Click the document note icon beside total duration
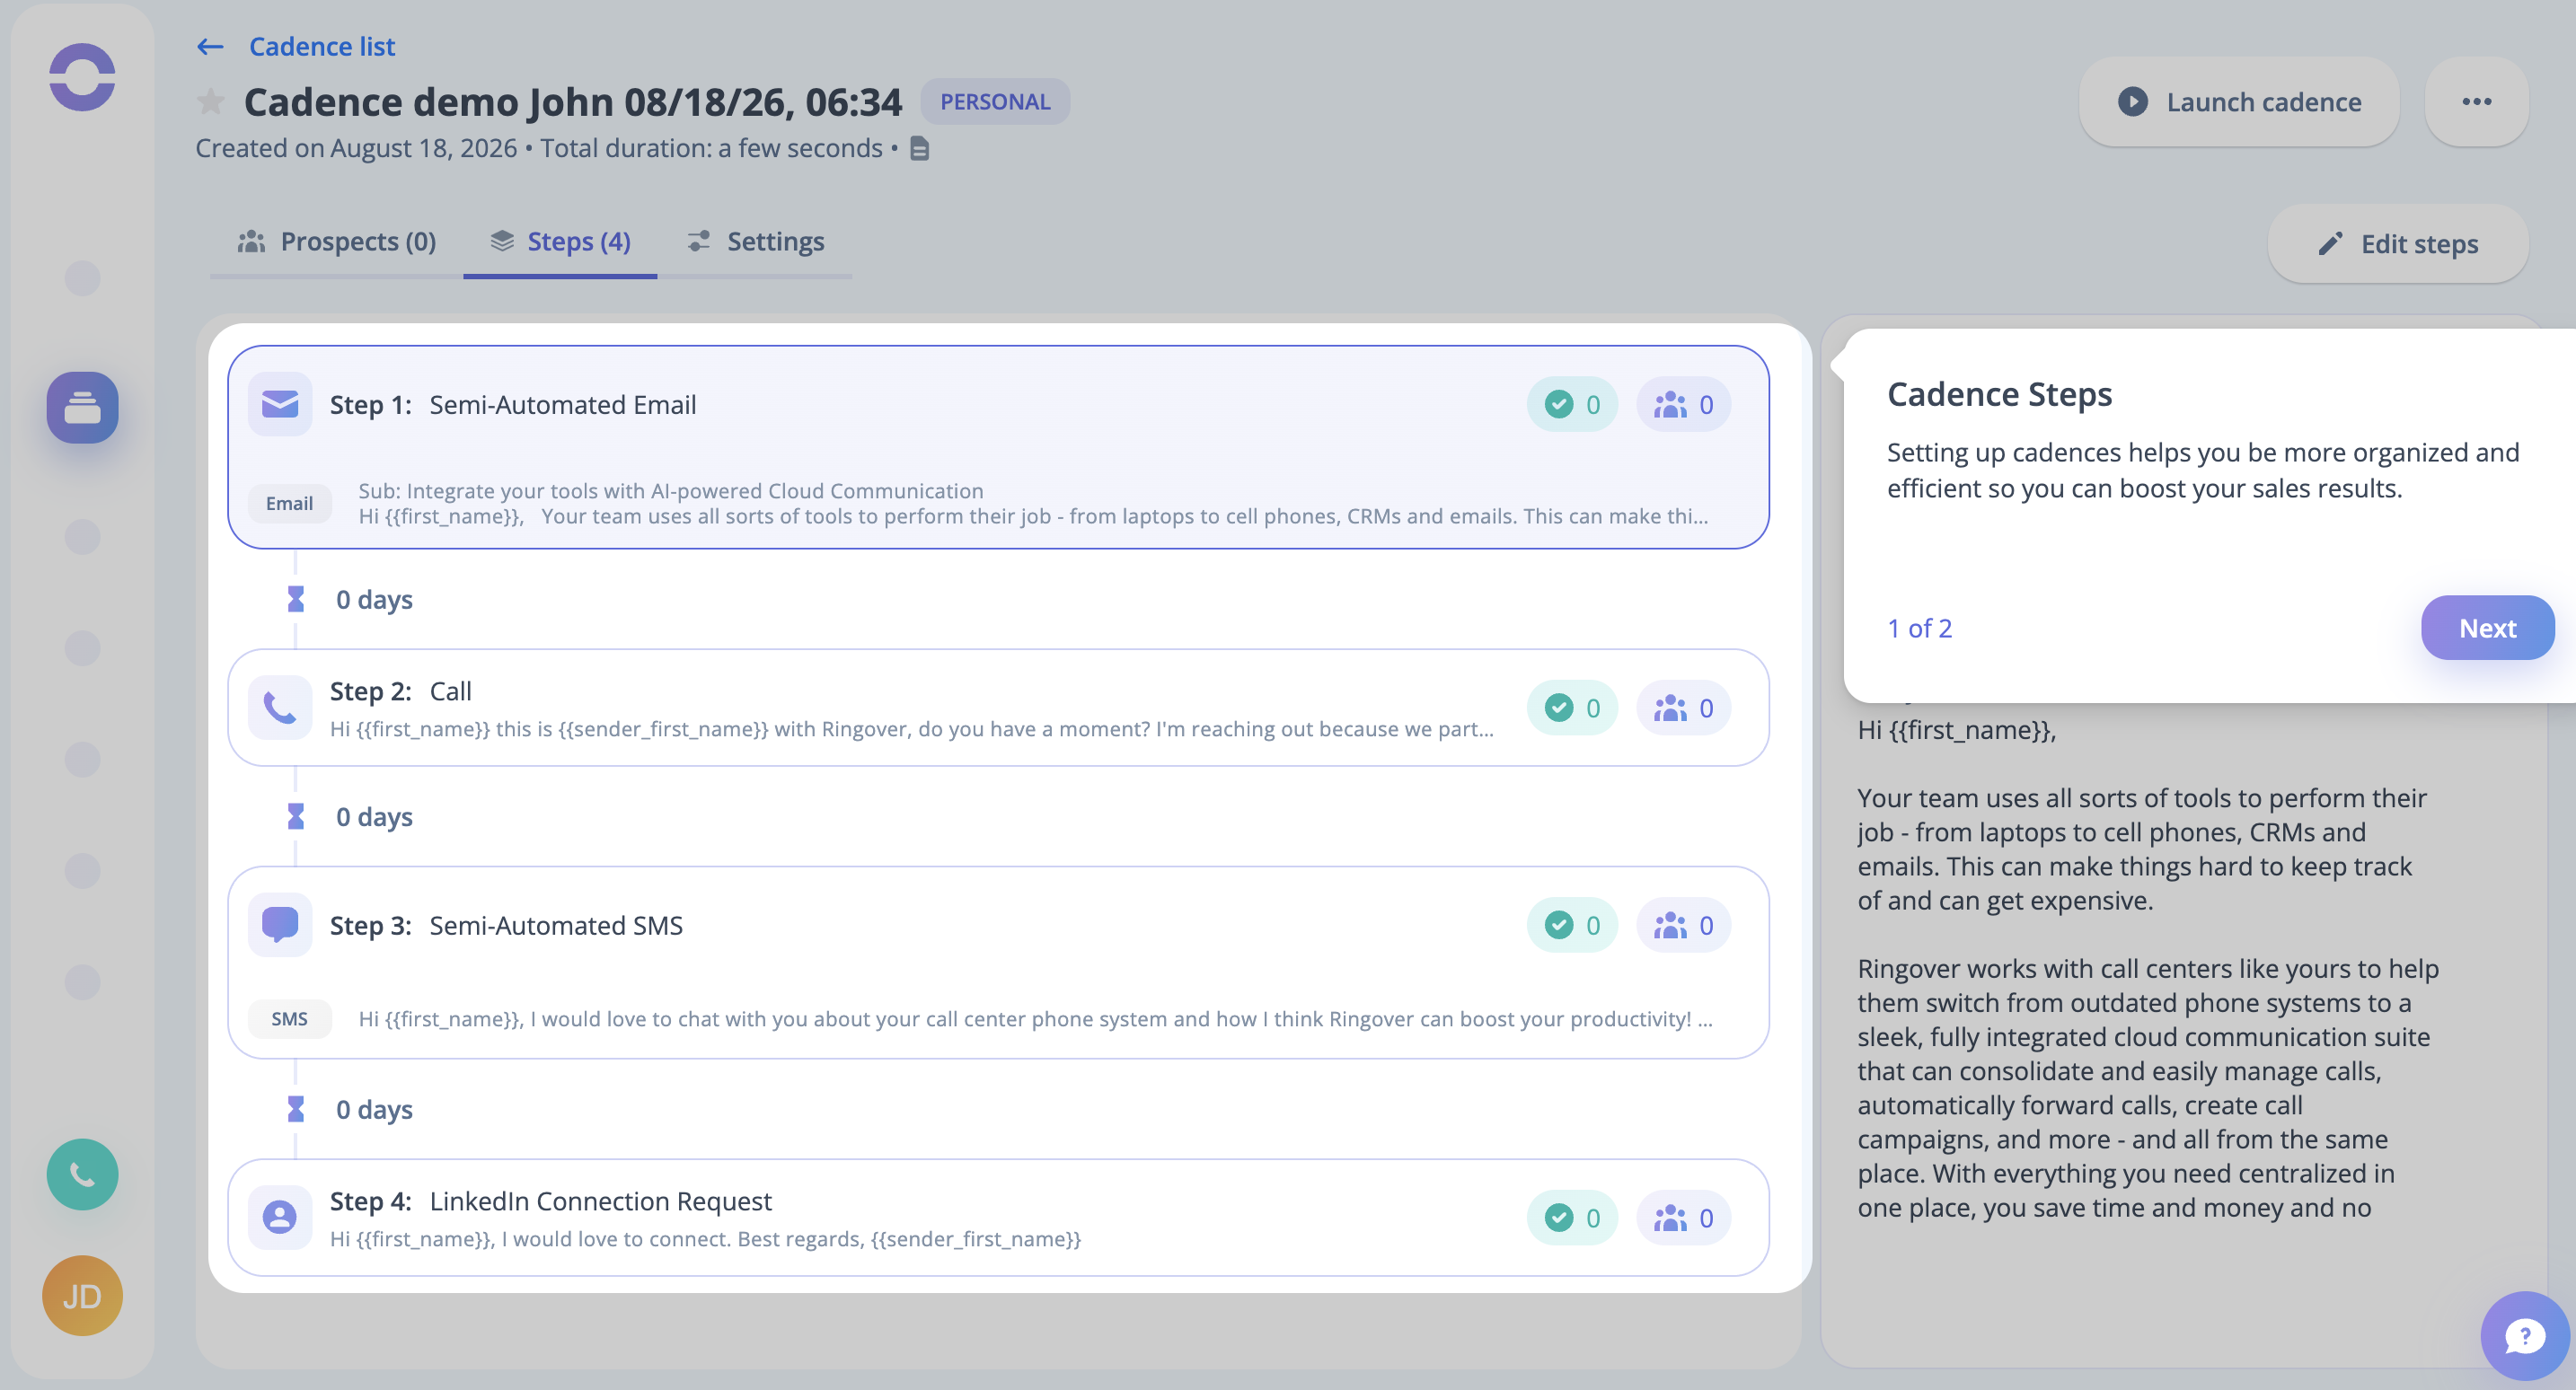The image size is (2576, 1390). [x=920, y=149]
